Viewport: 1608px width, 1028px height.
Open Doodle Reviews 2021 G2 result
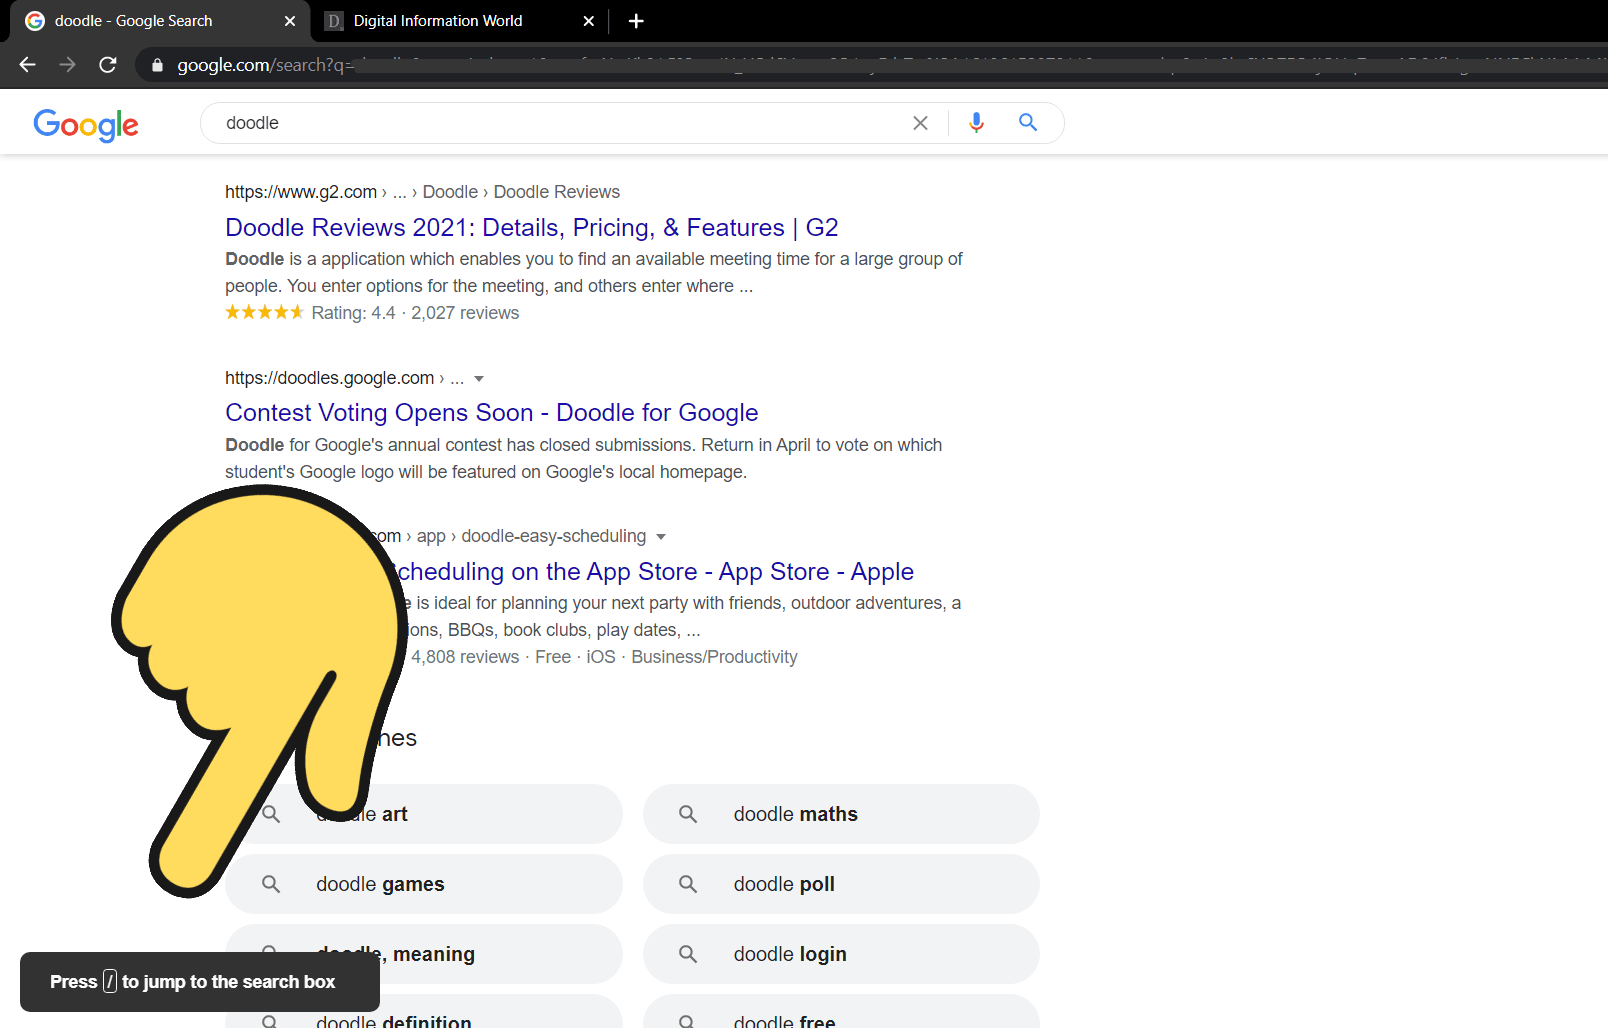[531, 228]
